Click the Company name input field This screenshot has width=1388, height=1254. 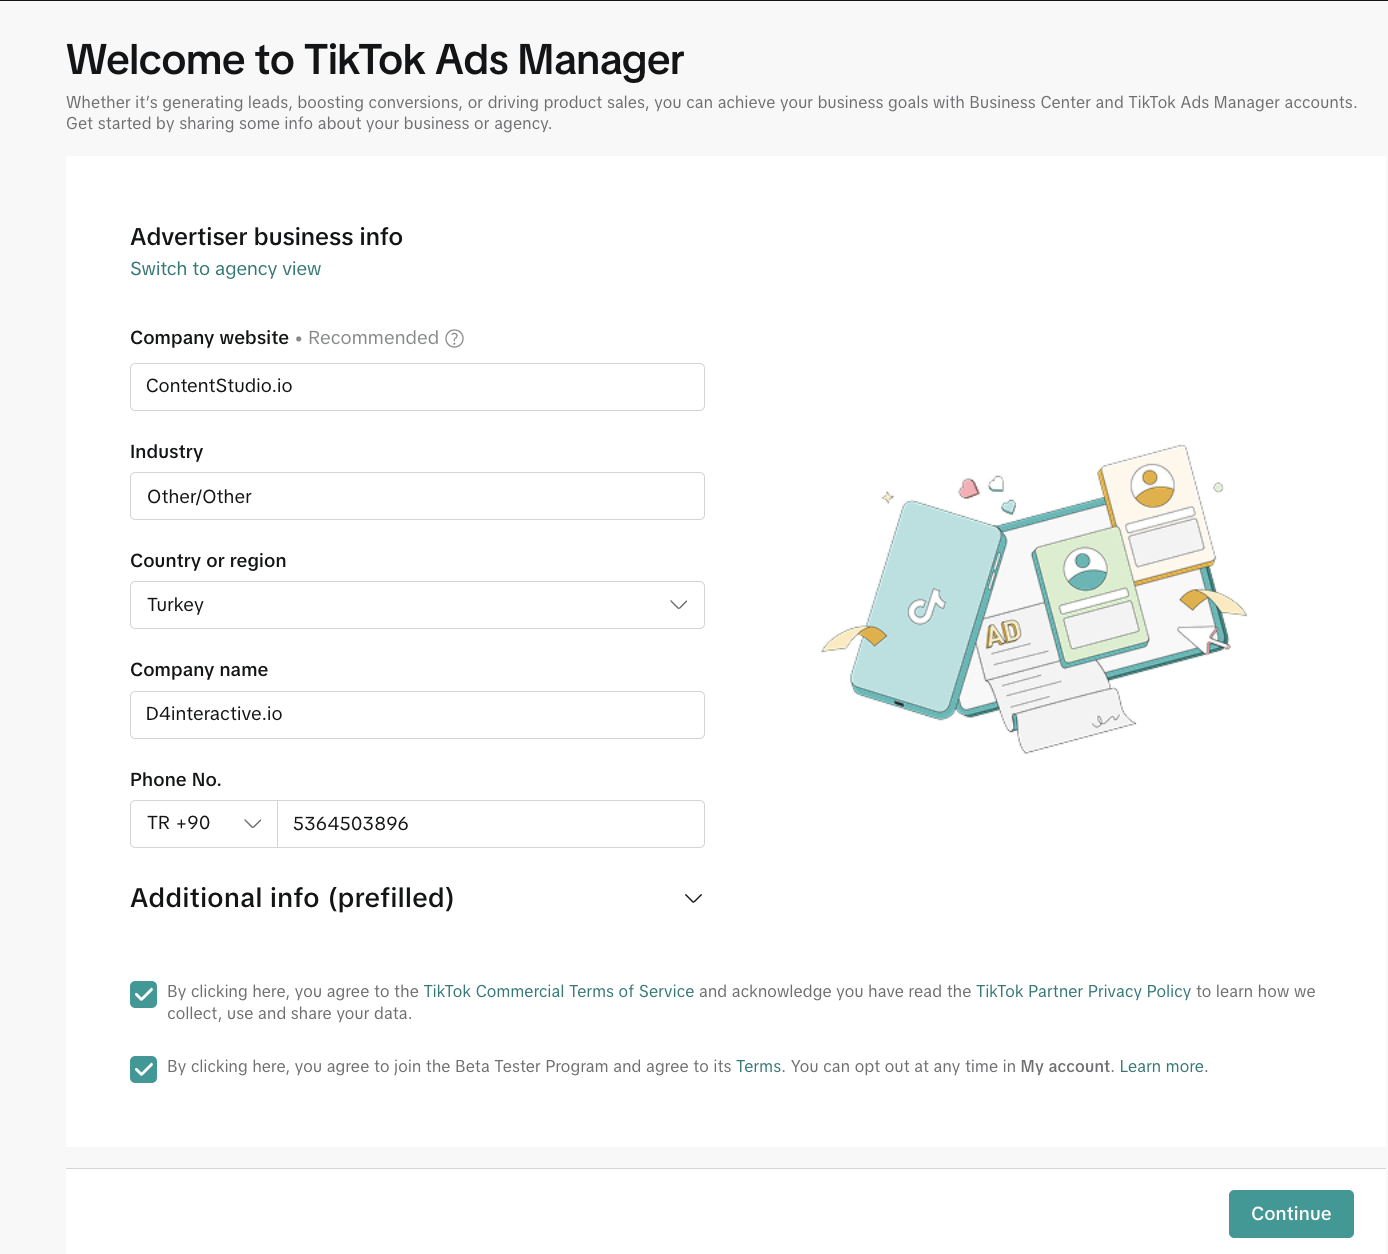pyautogui.click(x=417, y=715)
